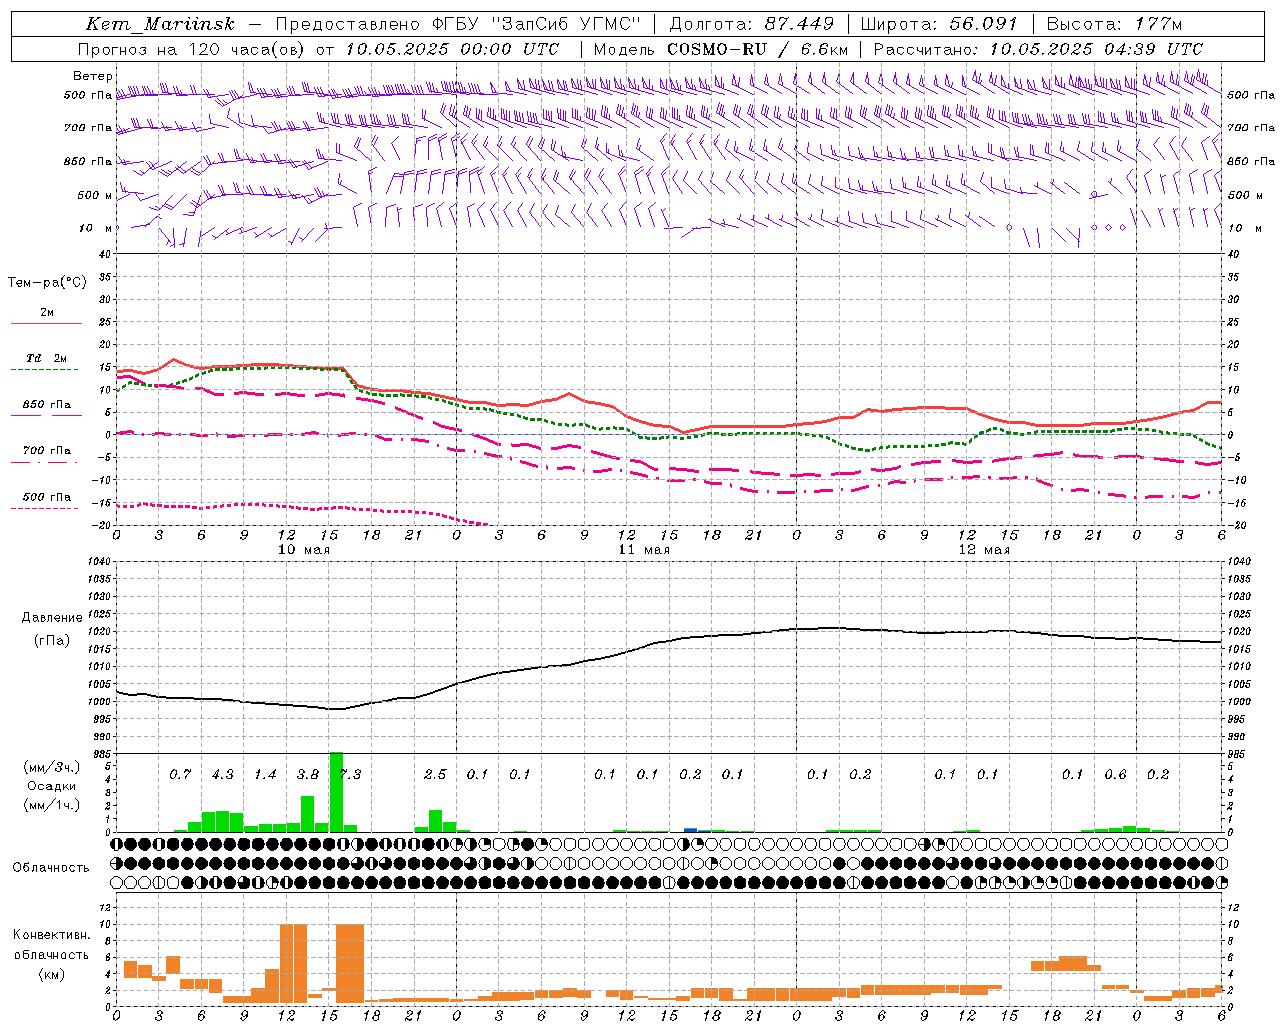Click the Облачность cloudiness label

(50, 868)
